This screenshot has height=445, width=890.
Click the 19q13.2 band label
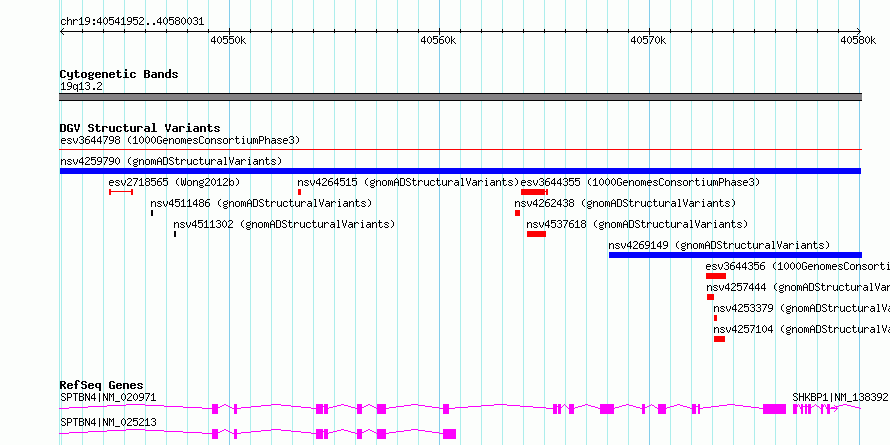click(x=81, y=87)
